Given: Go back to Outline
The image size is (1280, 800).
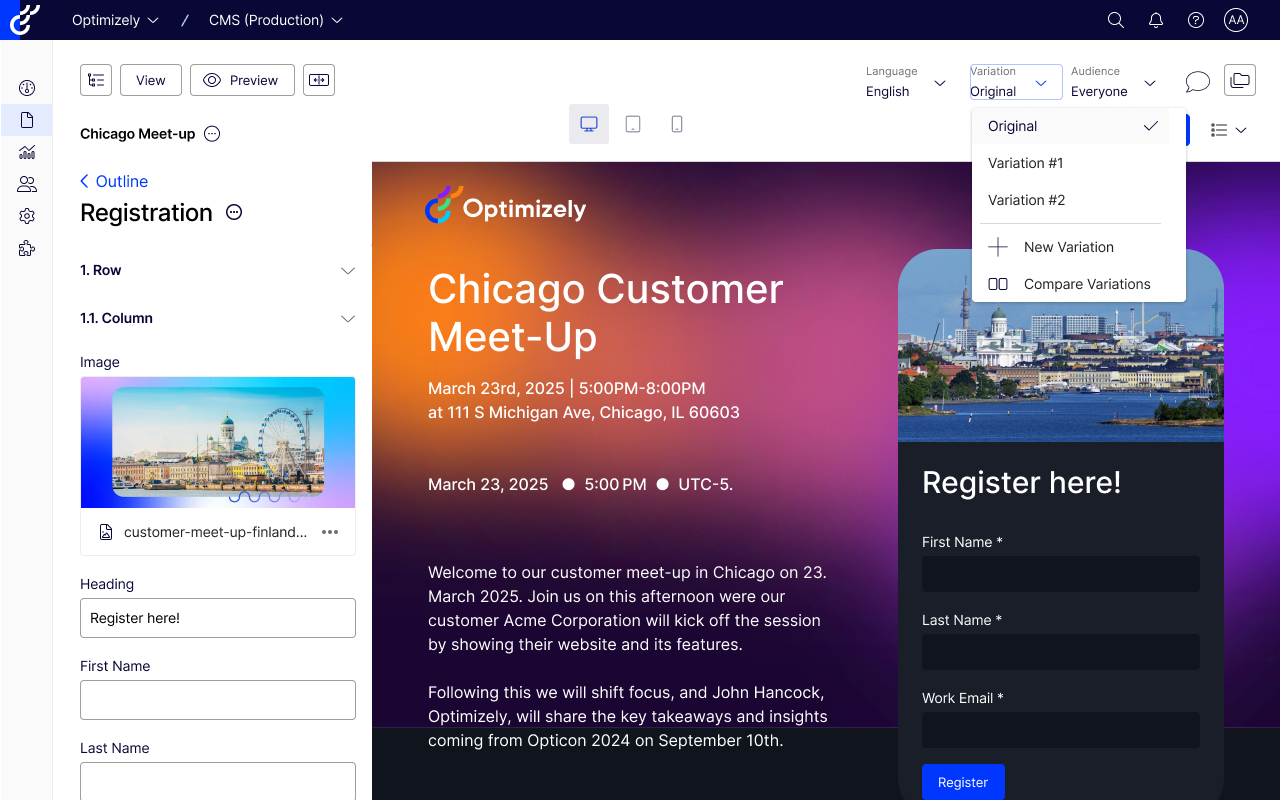Looking at the screenshot, I should tap(114, 181).
